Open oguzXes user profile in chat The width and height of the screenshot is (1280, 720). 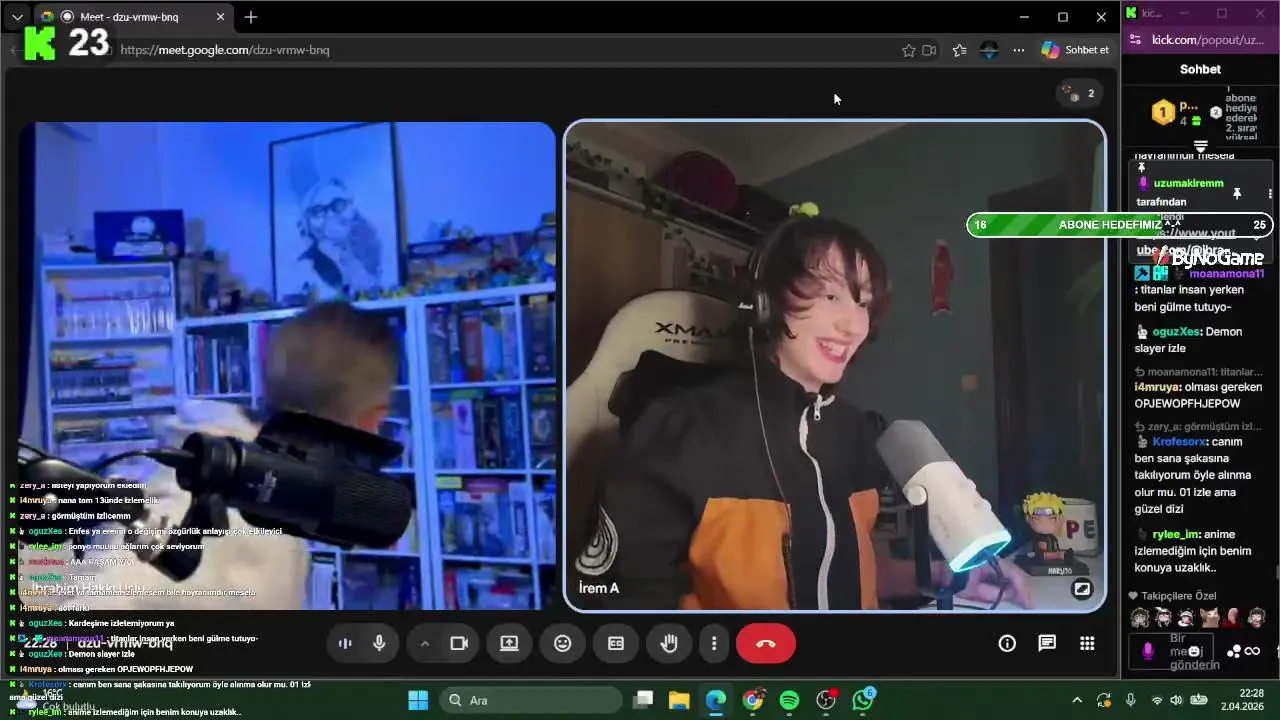1175,332
